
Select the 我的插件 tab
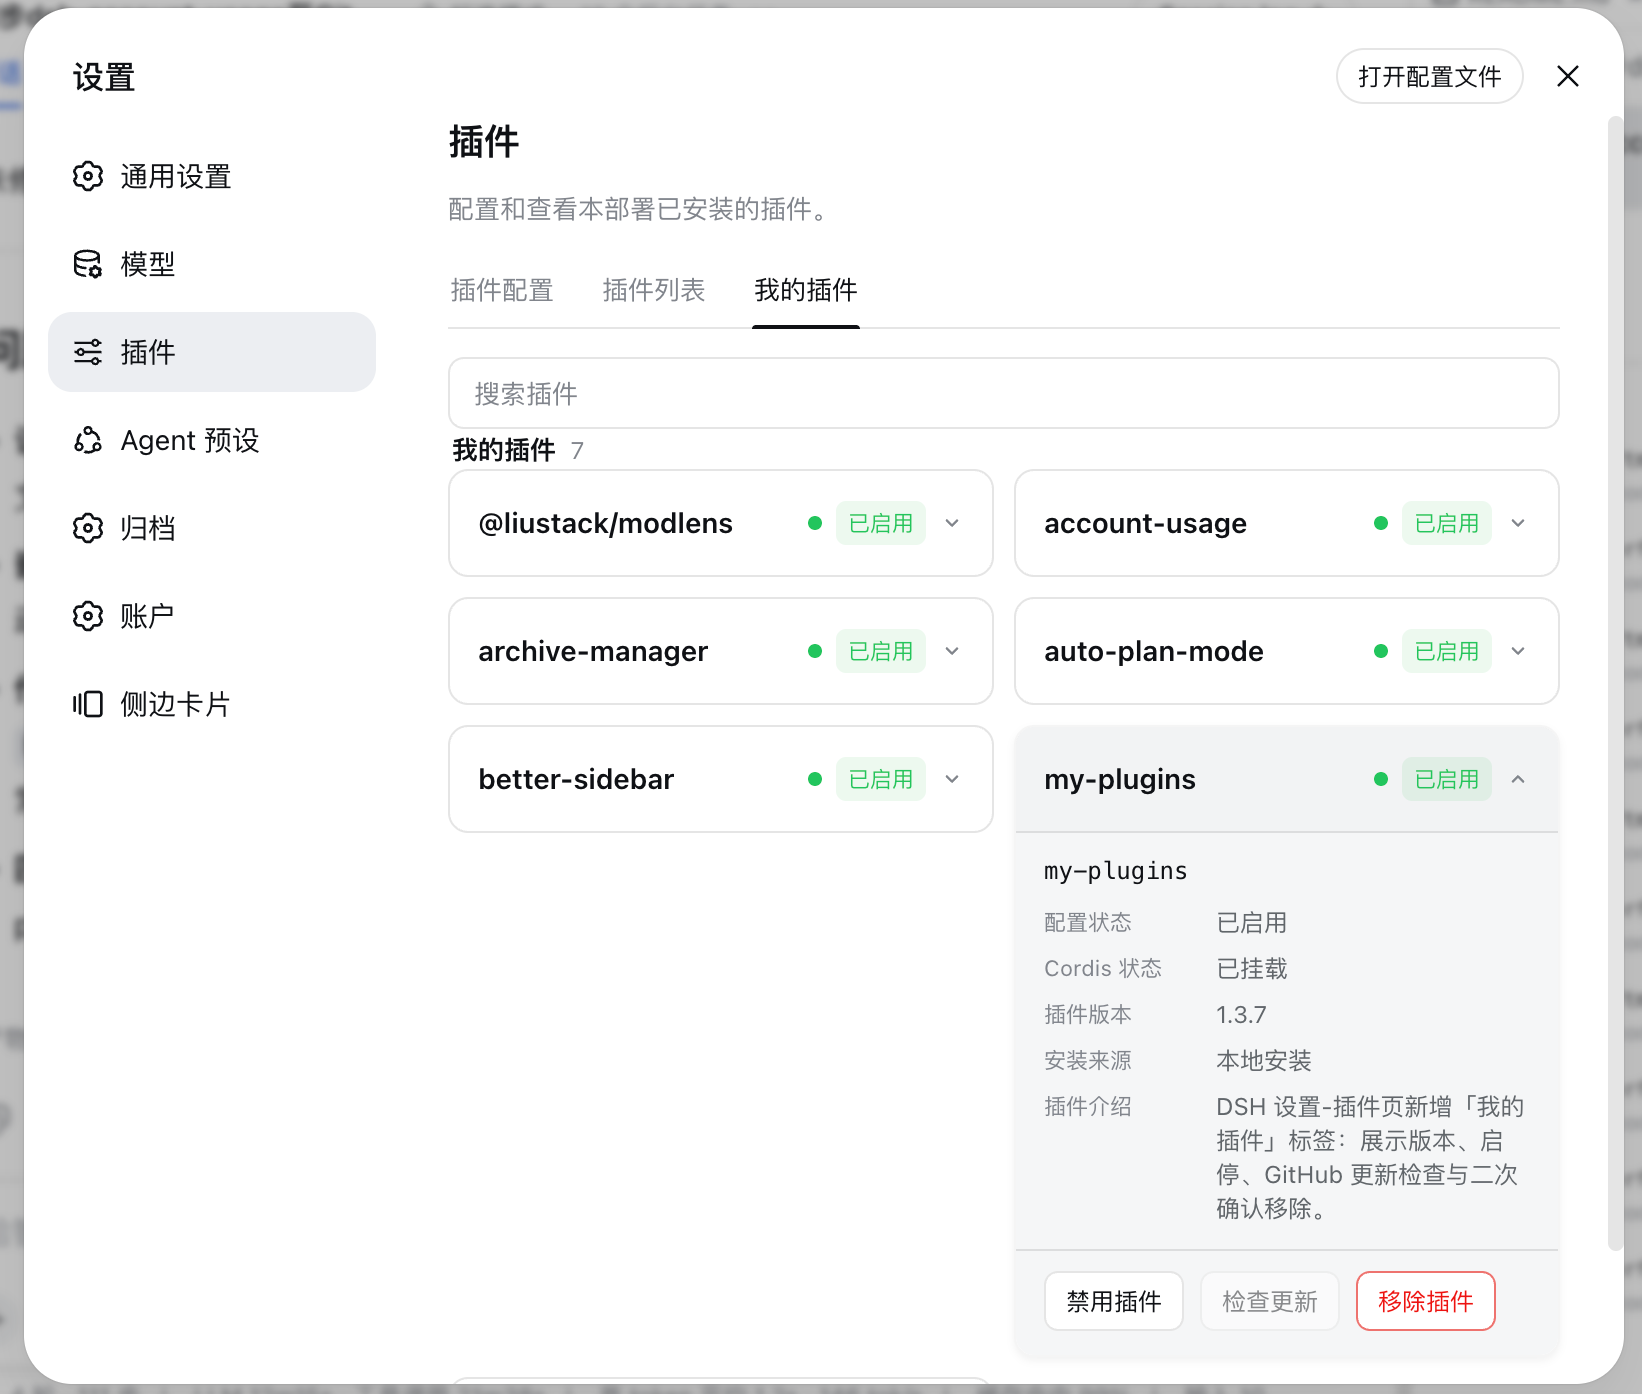pos(806,290)
